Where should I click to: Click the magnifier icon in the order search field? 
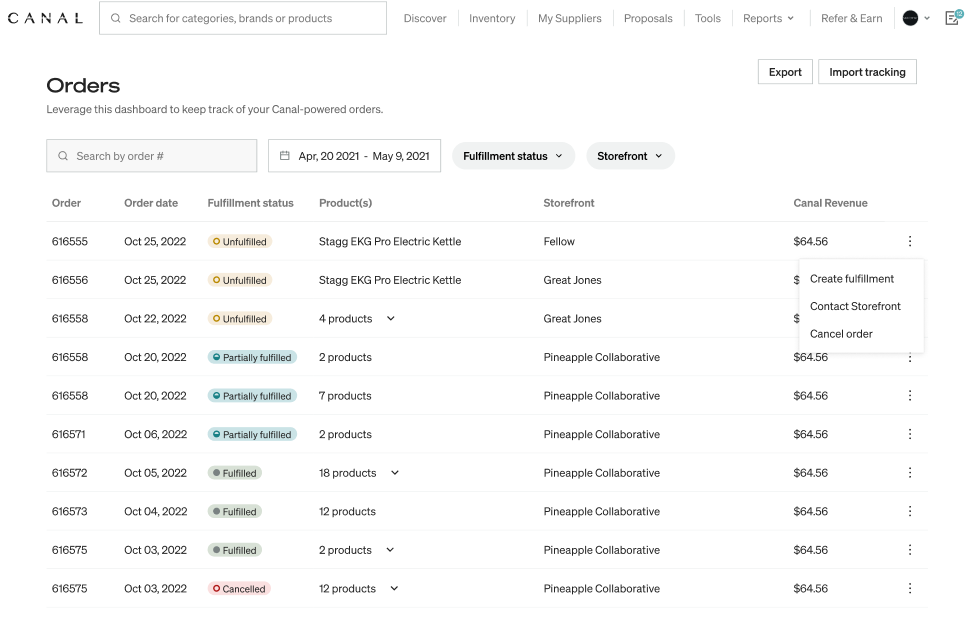[x=63, y=156]
